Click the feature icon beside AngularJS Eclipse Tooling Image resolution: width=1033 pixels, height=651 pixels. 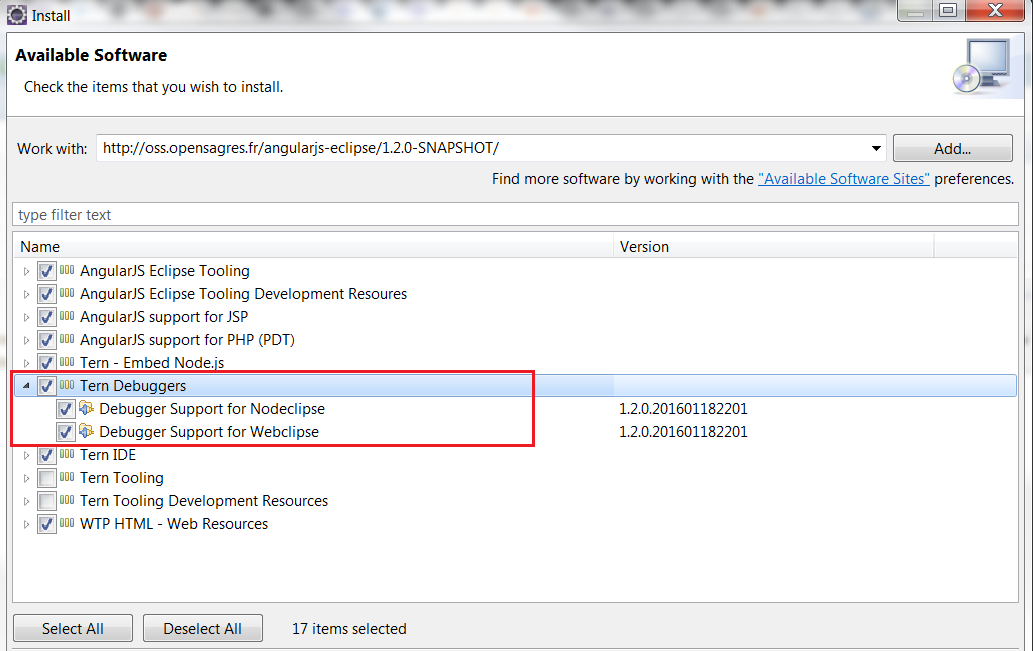coord(65,270)
